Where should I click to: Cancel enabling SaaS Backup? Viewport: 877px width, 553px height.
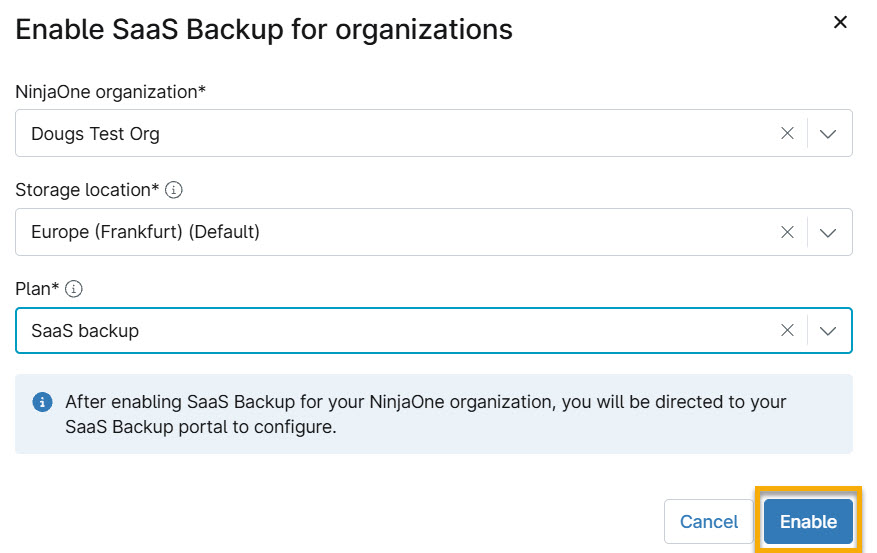coord(709,522)
